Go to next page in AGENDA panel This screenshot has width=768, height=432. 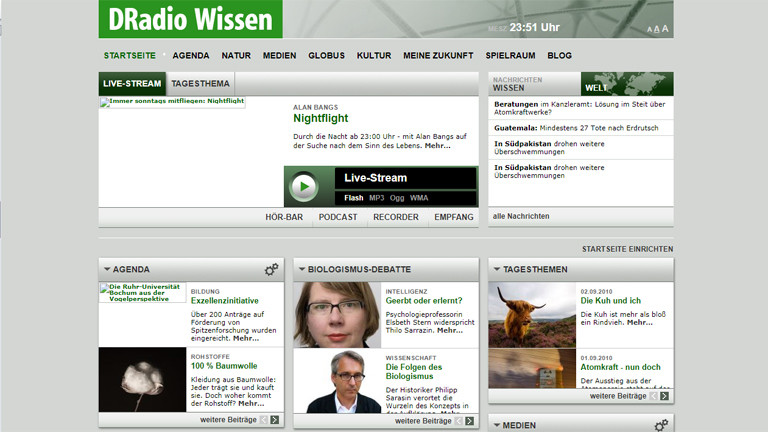click(275, 420)
